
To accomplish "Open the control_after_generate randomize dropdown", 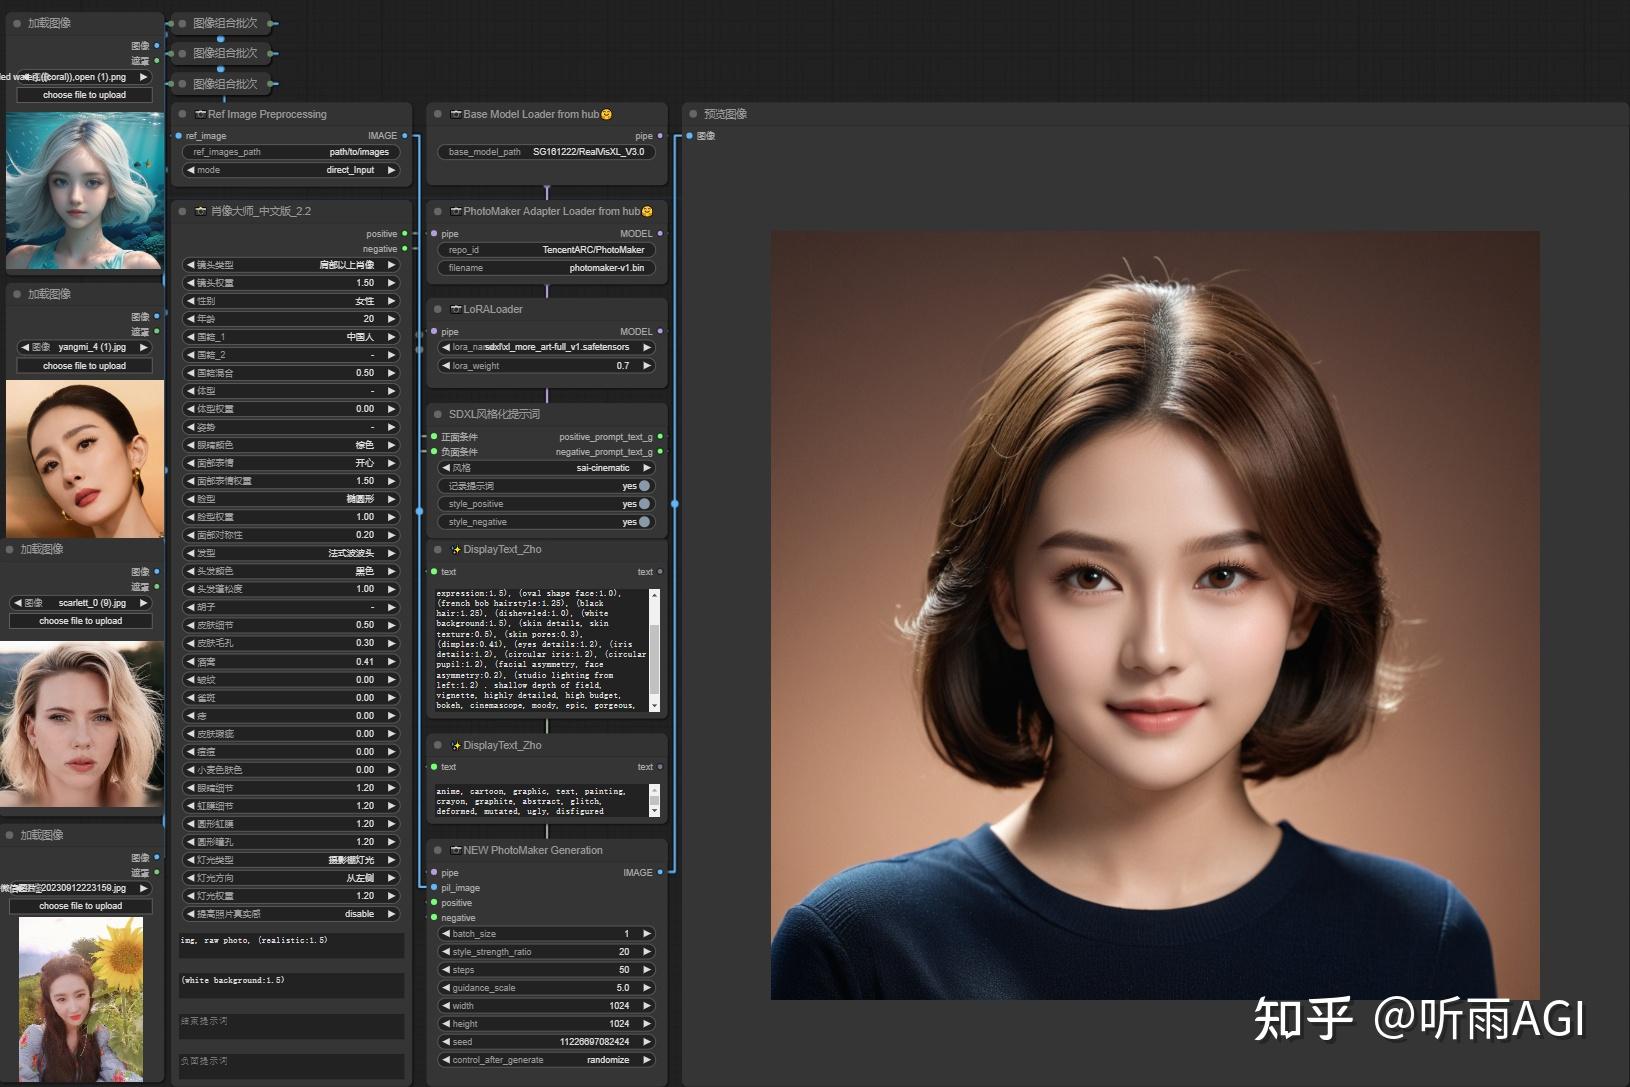I will point(546,1059).
